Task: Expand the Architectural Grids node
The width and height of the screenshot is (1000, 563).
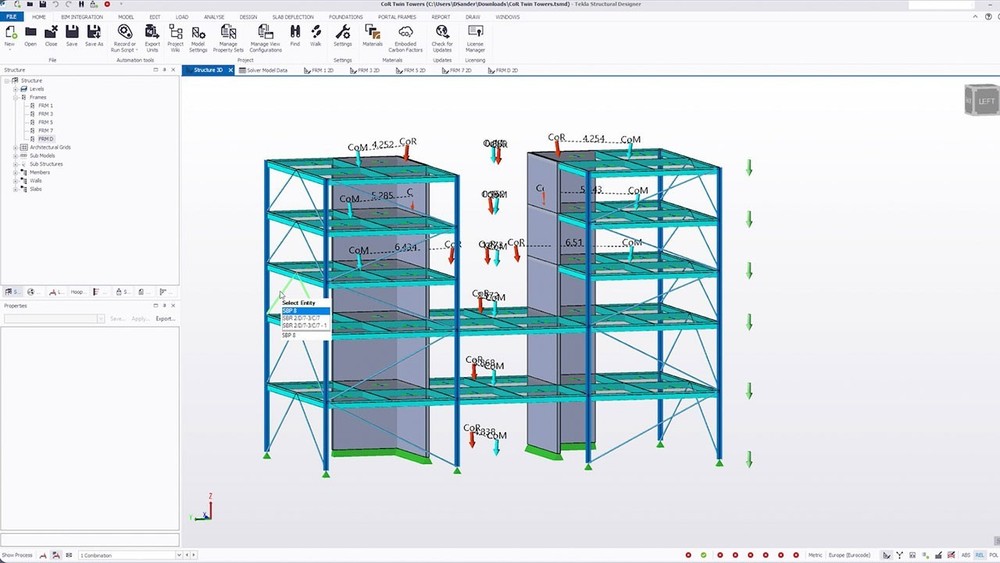Action: click(15, 147)
